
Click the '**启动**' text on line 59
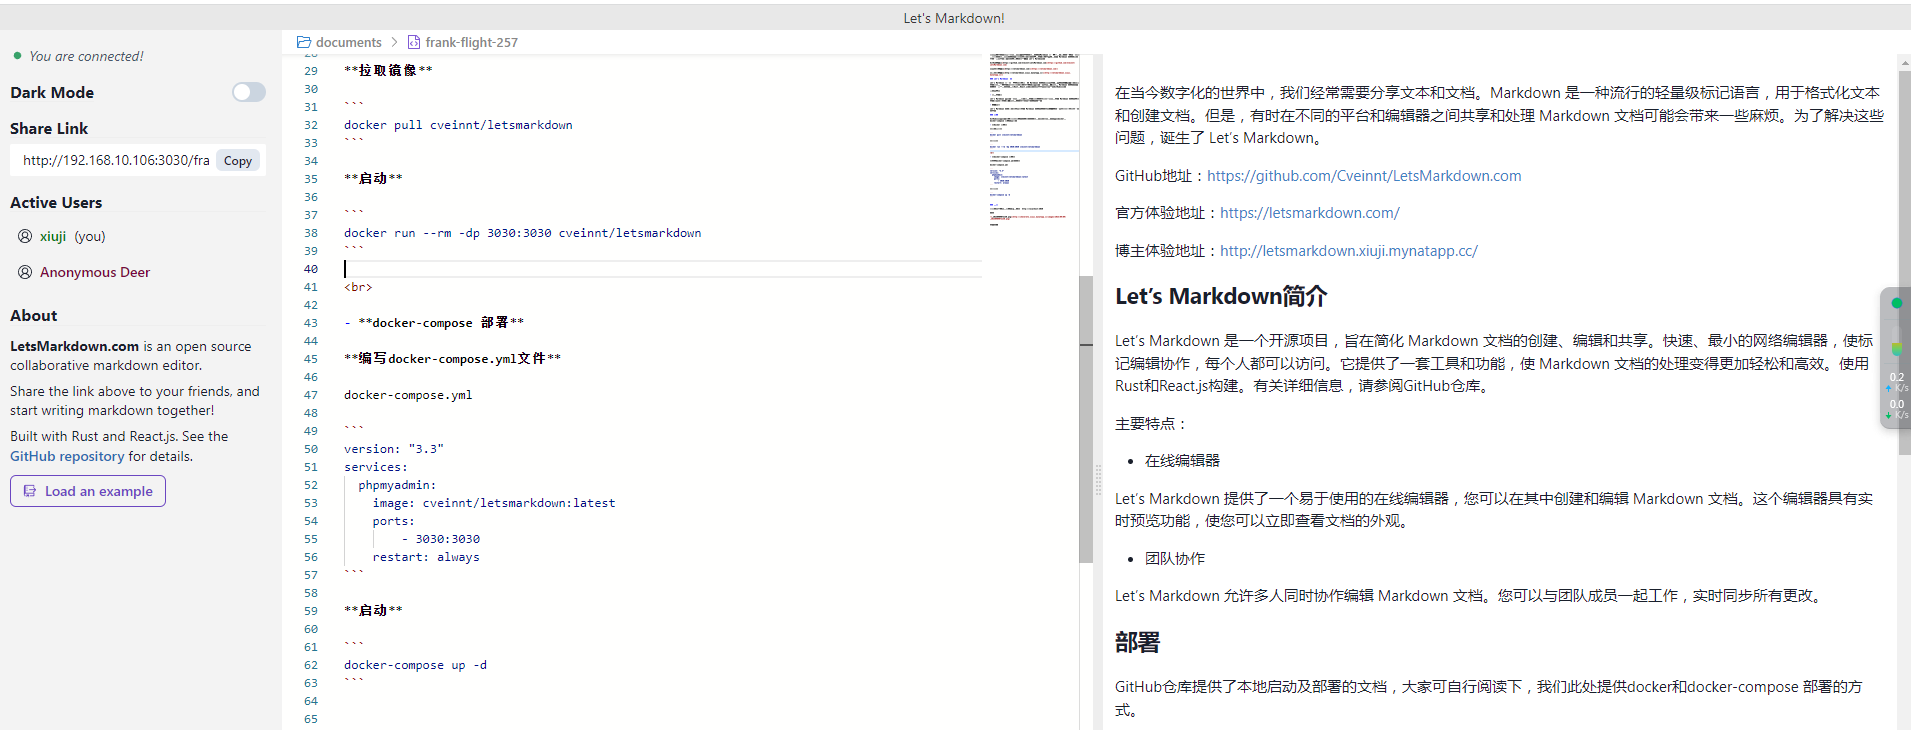pos(373,611)
